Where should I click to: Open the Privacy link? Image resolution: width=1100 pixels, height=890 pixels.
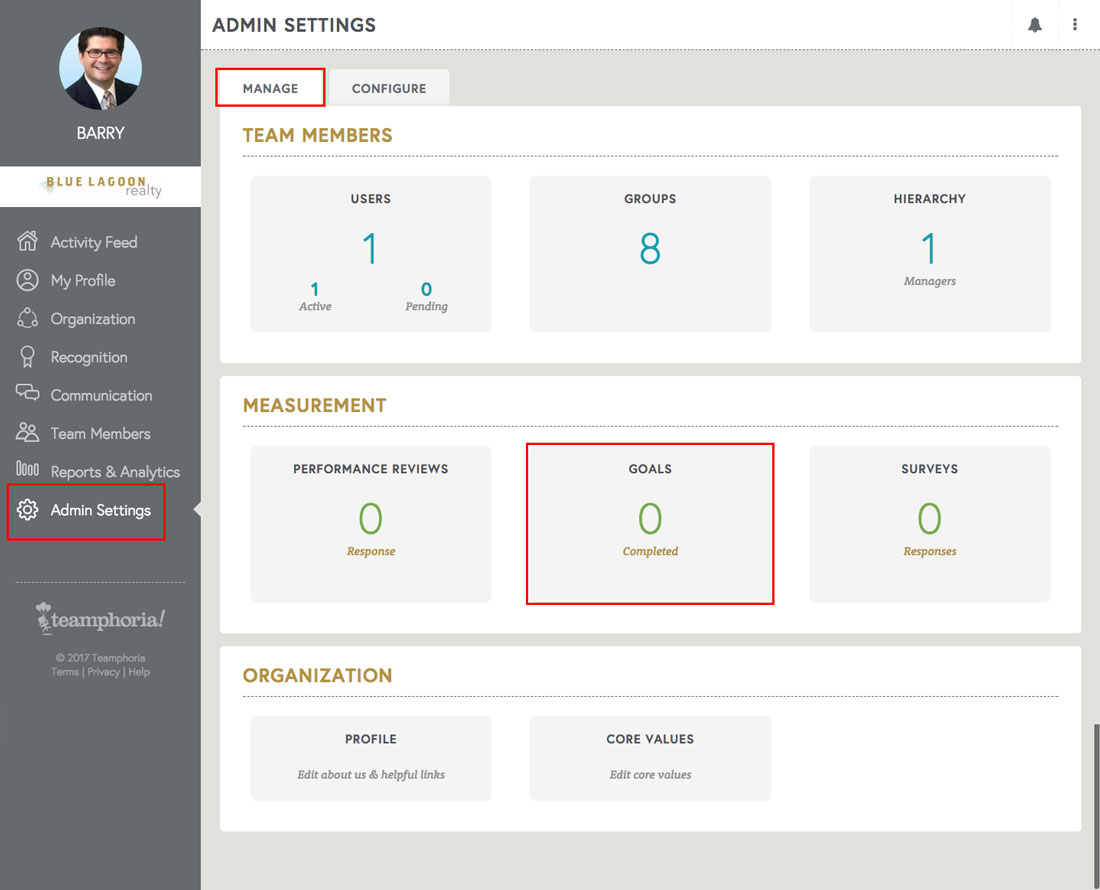tap(103, 671)
